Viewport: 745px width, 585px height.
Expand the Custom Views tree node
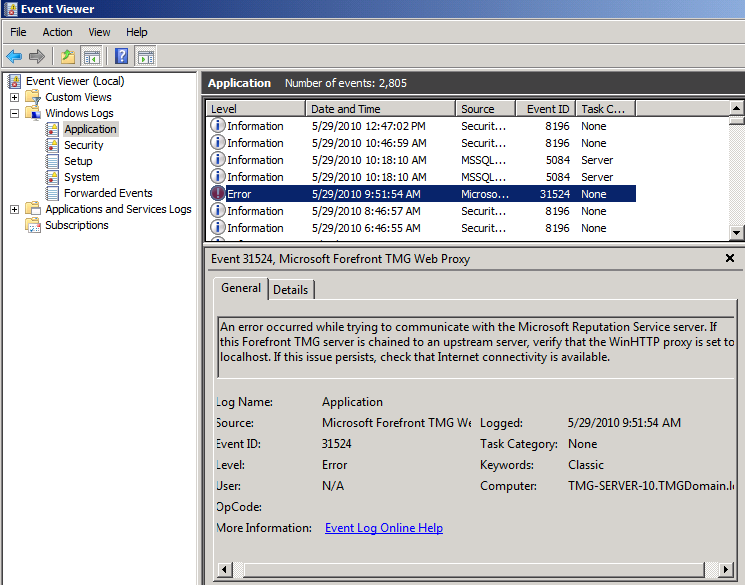pos(15,97)
